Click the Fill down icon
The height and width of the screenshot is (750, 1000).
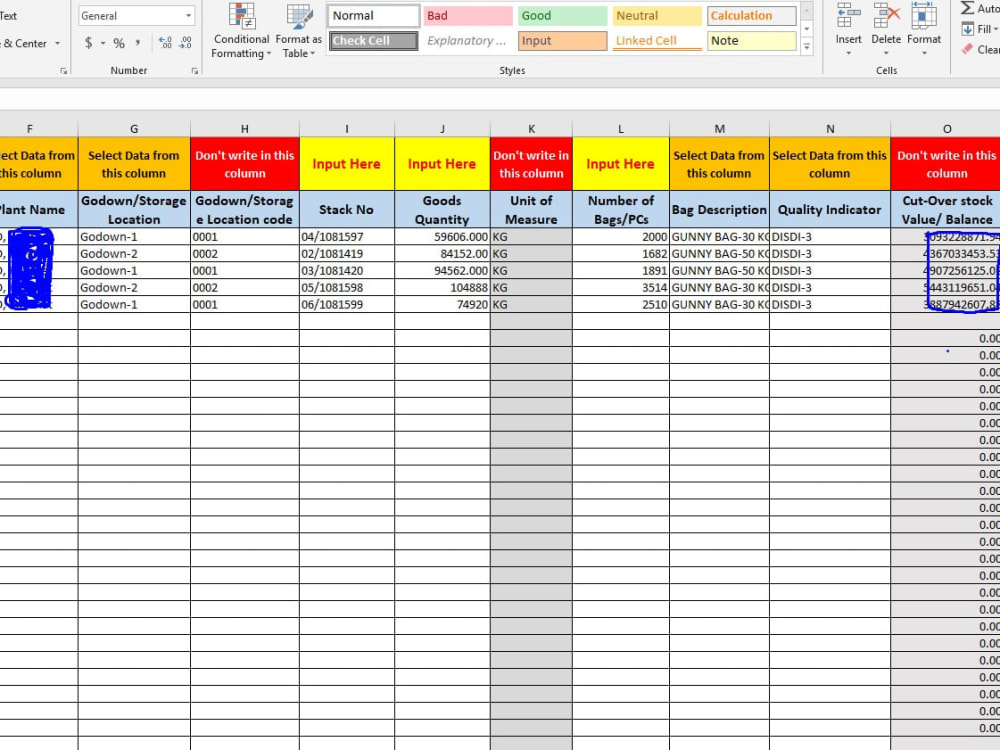coord(967,29)
